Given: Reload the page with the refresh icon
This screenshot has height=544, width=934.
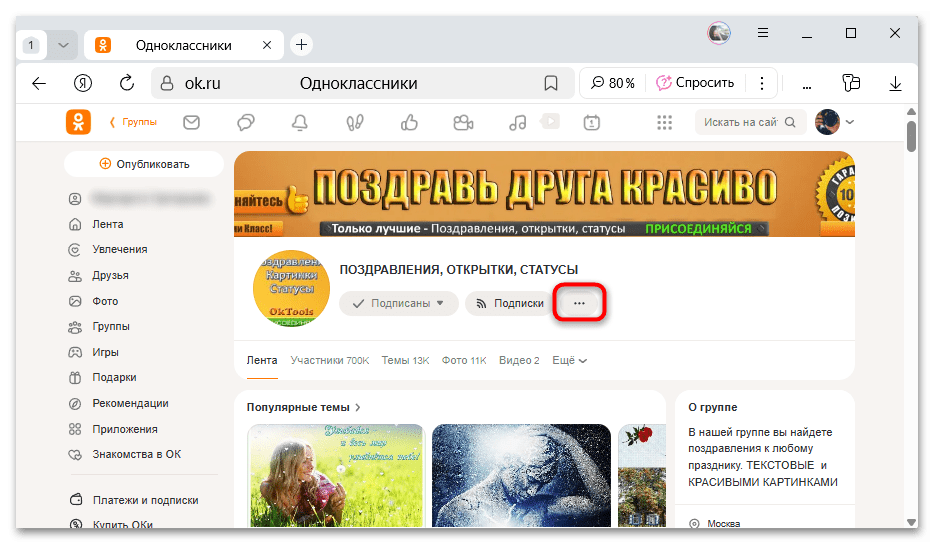Looking at the screenshot, I should point(126,83).
